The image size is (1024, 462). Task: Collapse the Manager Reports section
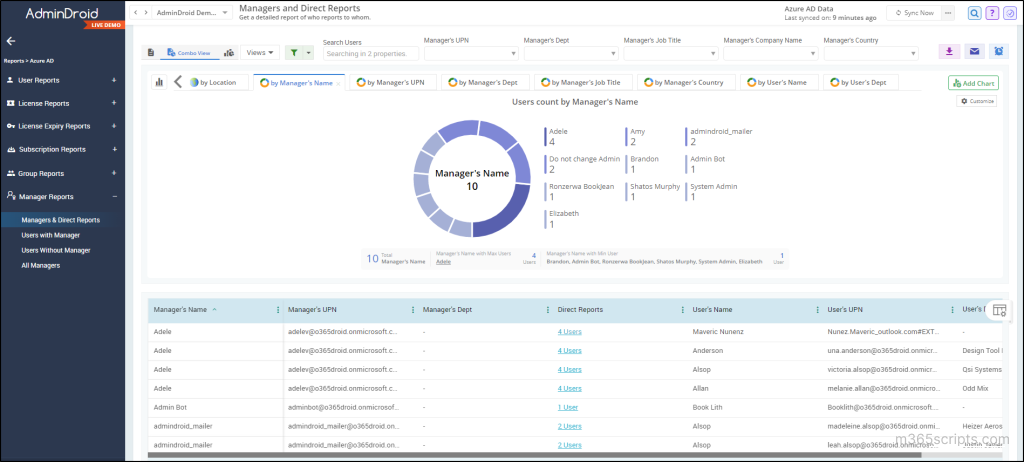pos(114,196)
